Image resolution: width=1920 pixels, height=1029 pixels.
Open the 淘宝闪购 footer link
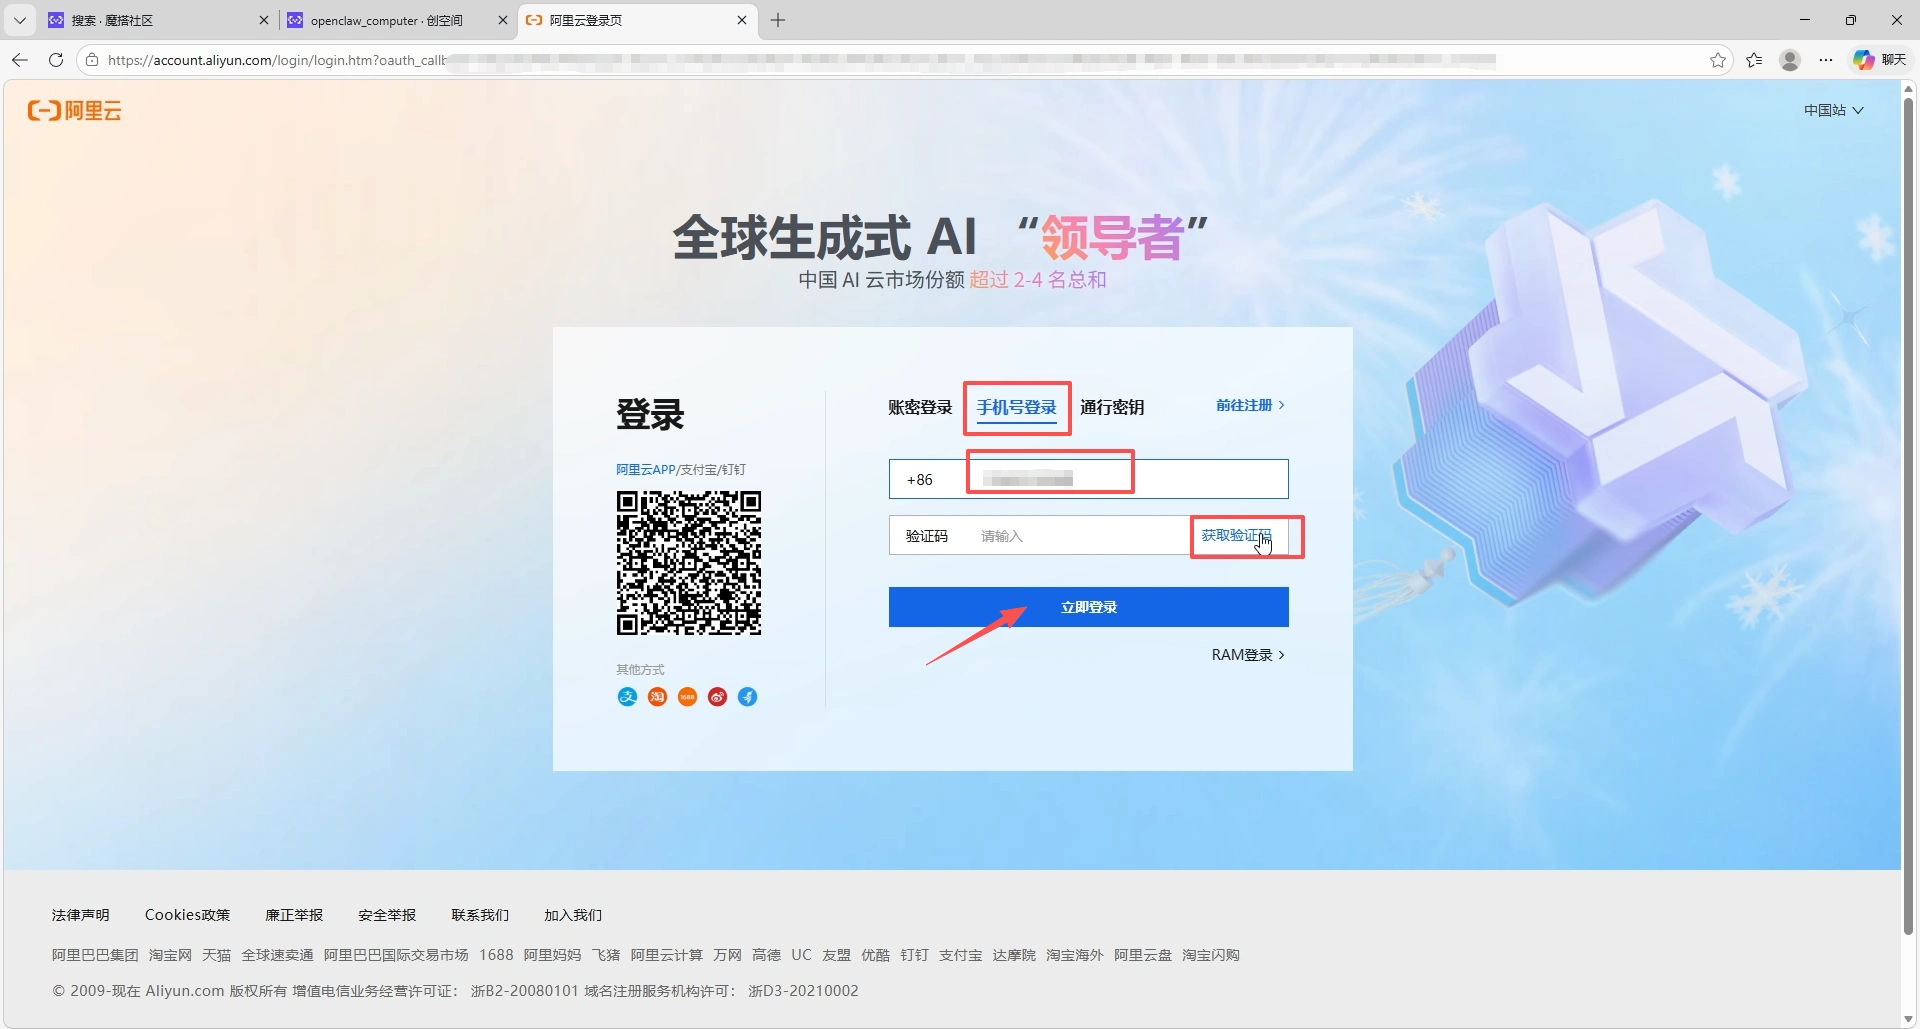[x=1210, y=955]
